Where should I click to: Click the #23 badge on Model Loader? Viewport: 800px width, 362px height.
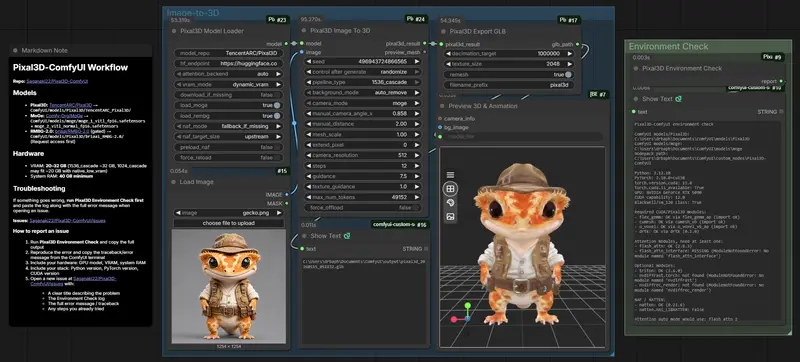(278, 20)
